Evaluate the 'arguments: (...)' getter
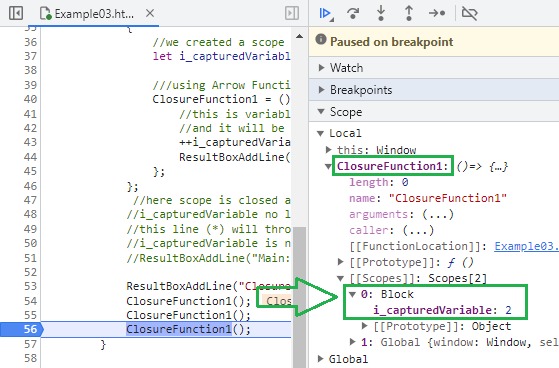Image resolution: width=559 pixels, height=368 pixels. (438, 214)
